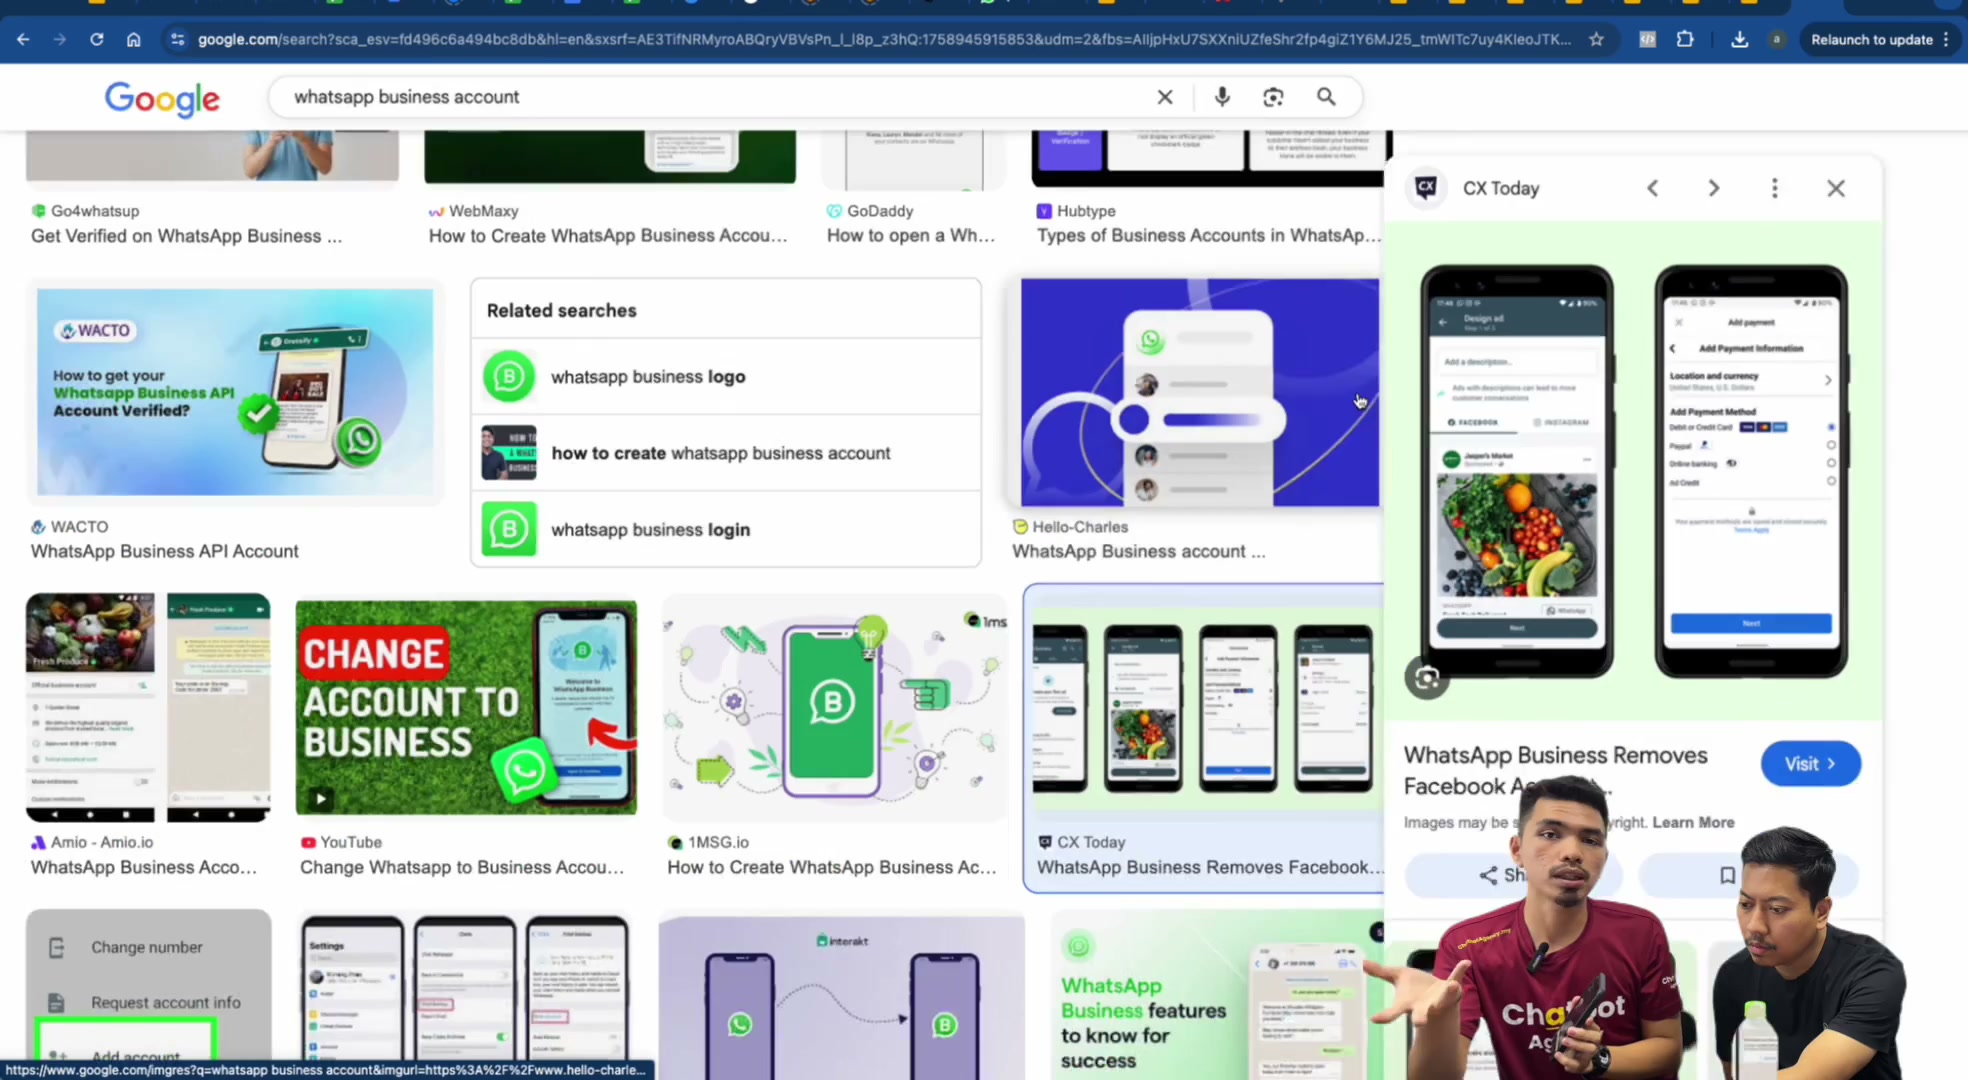
Task: Reload the page with the refresh icon
Action: tap(96, 39)
